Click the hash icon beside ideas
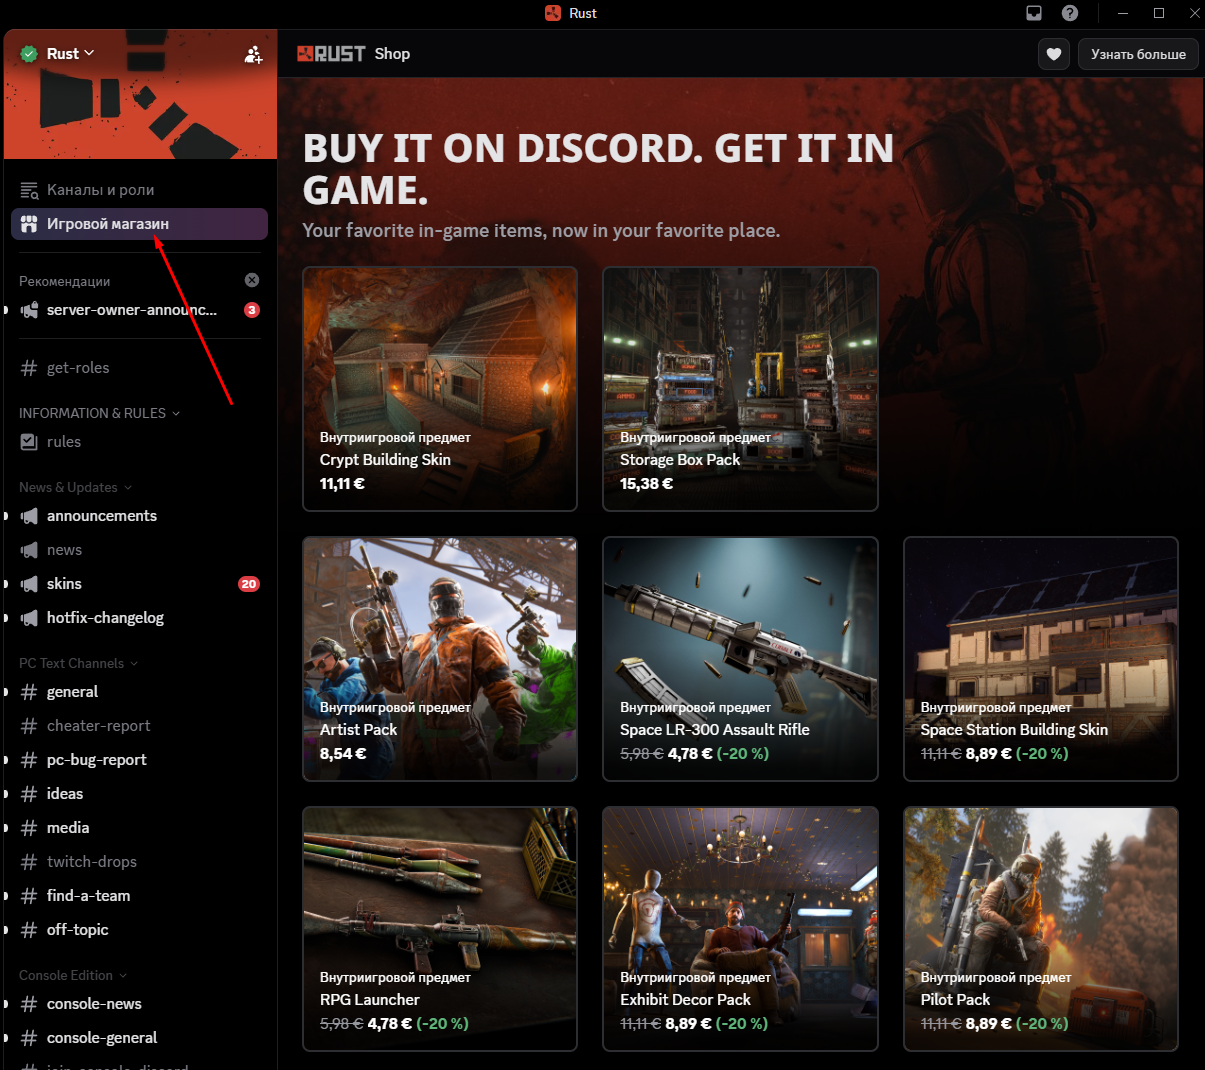The image size is (1205, 1070). point(29,794)
